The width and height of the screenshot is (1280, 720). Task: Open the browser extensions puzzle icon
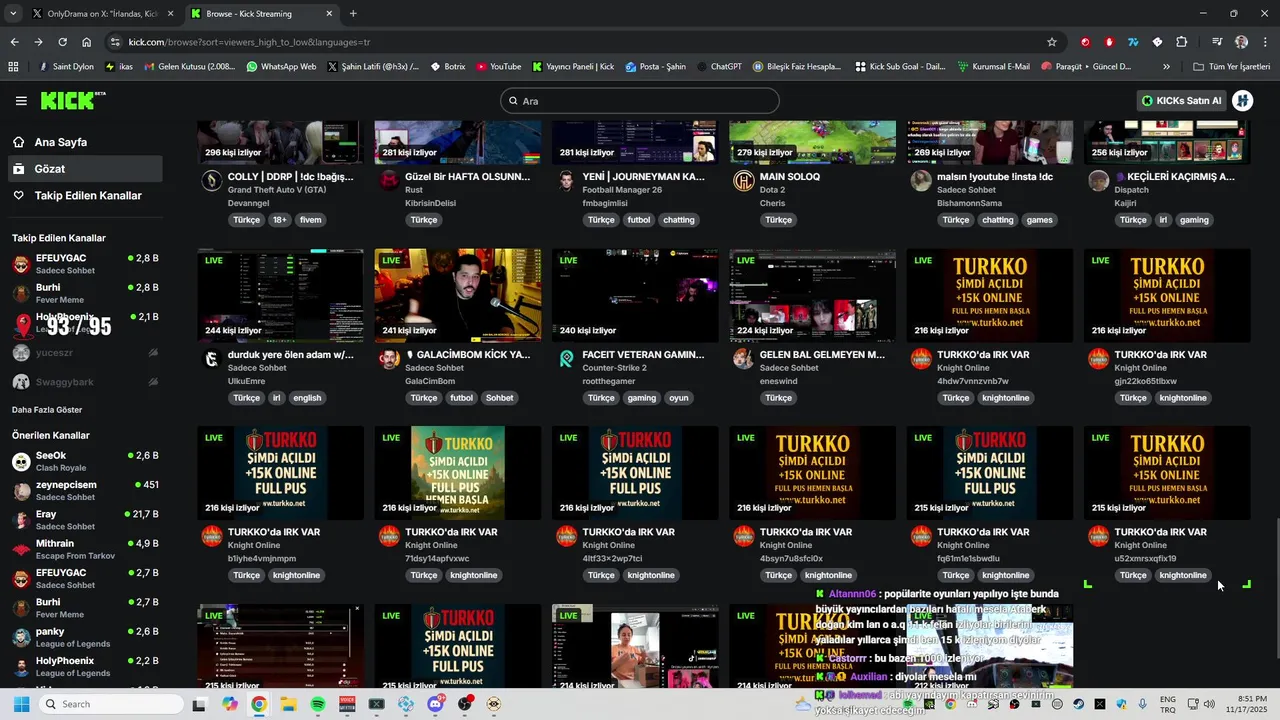(x=1181, y=42)
